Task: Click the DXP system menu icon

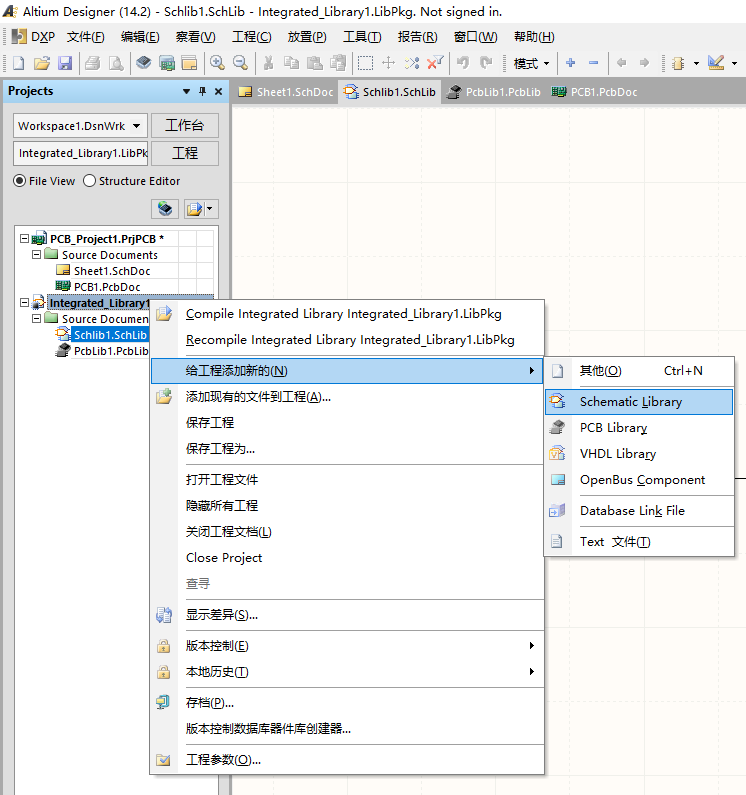Action: (19, 37)
